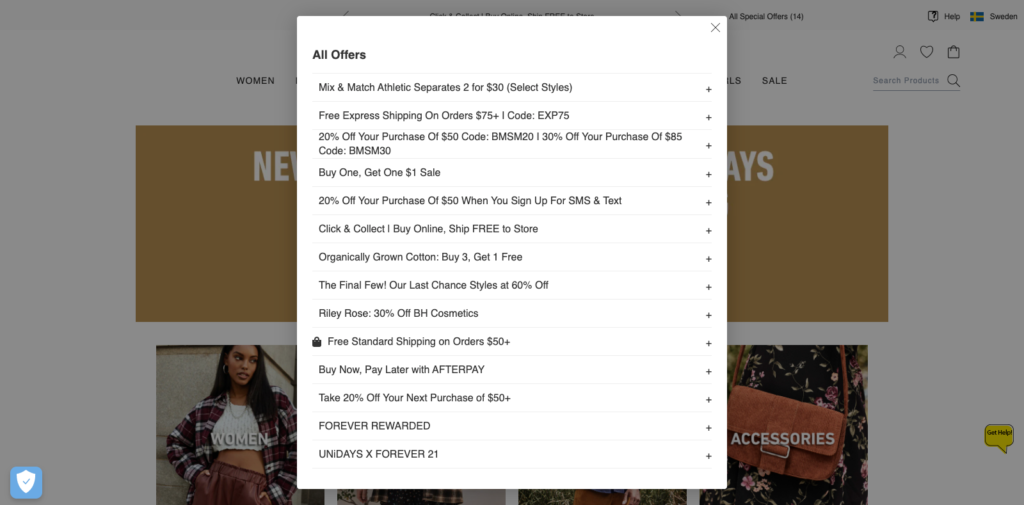
Task: Open the SALE navigation menu
Action: [775, 81]
